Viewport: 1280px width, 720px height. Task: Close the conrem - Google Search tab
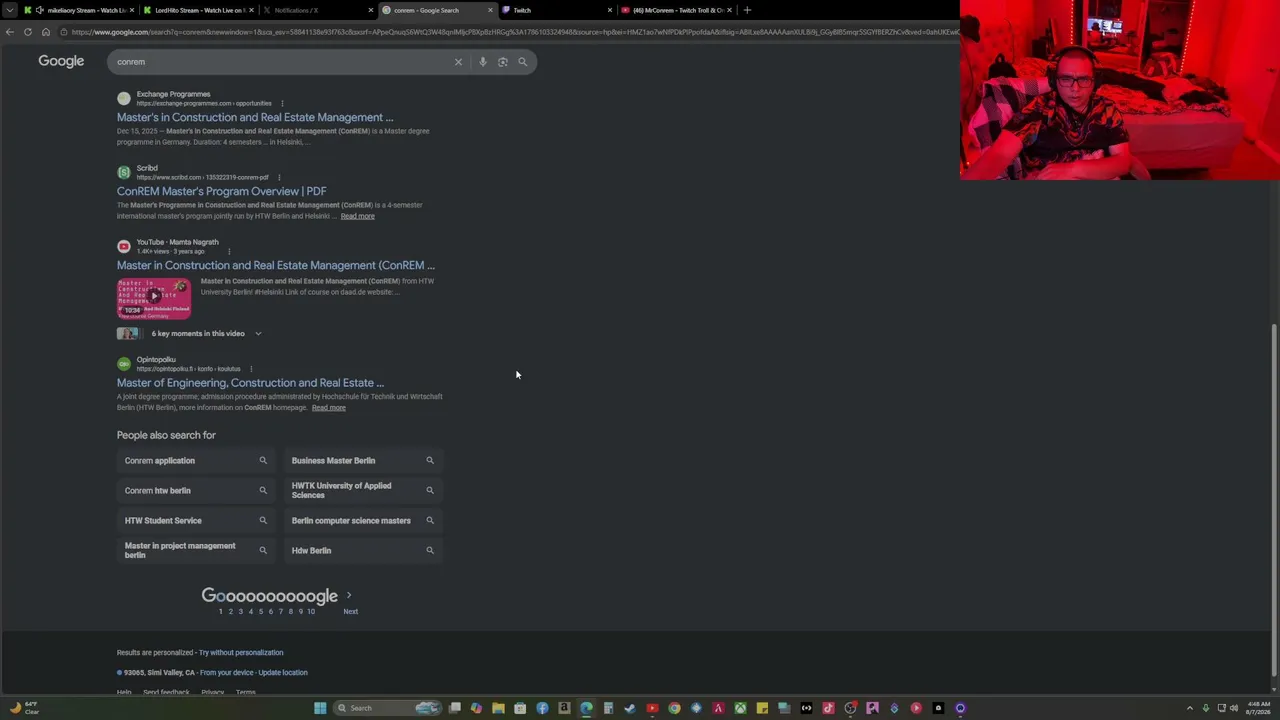coord(490,10)
